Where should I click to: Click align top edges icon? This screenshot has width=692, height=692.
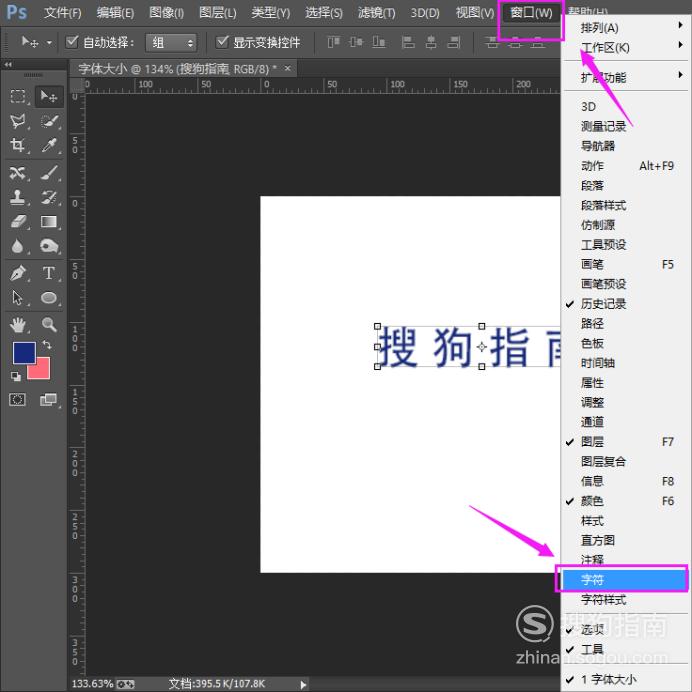(x=334, y=42)
